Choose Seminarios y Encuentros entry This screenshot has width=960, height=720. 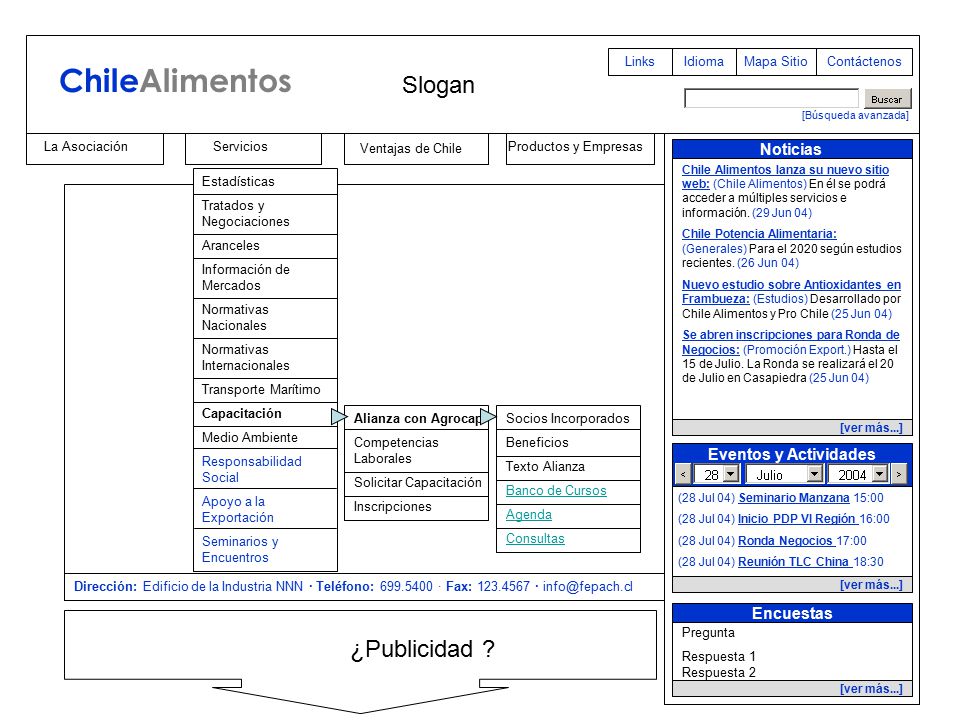265,550
